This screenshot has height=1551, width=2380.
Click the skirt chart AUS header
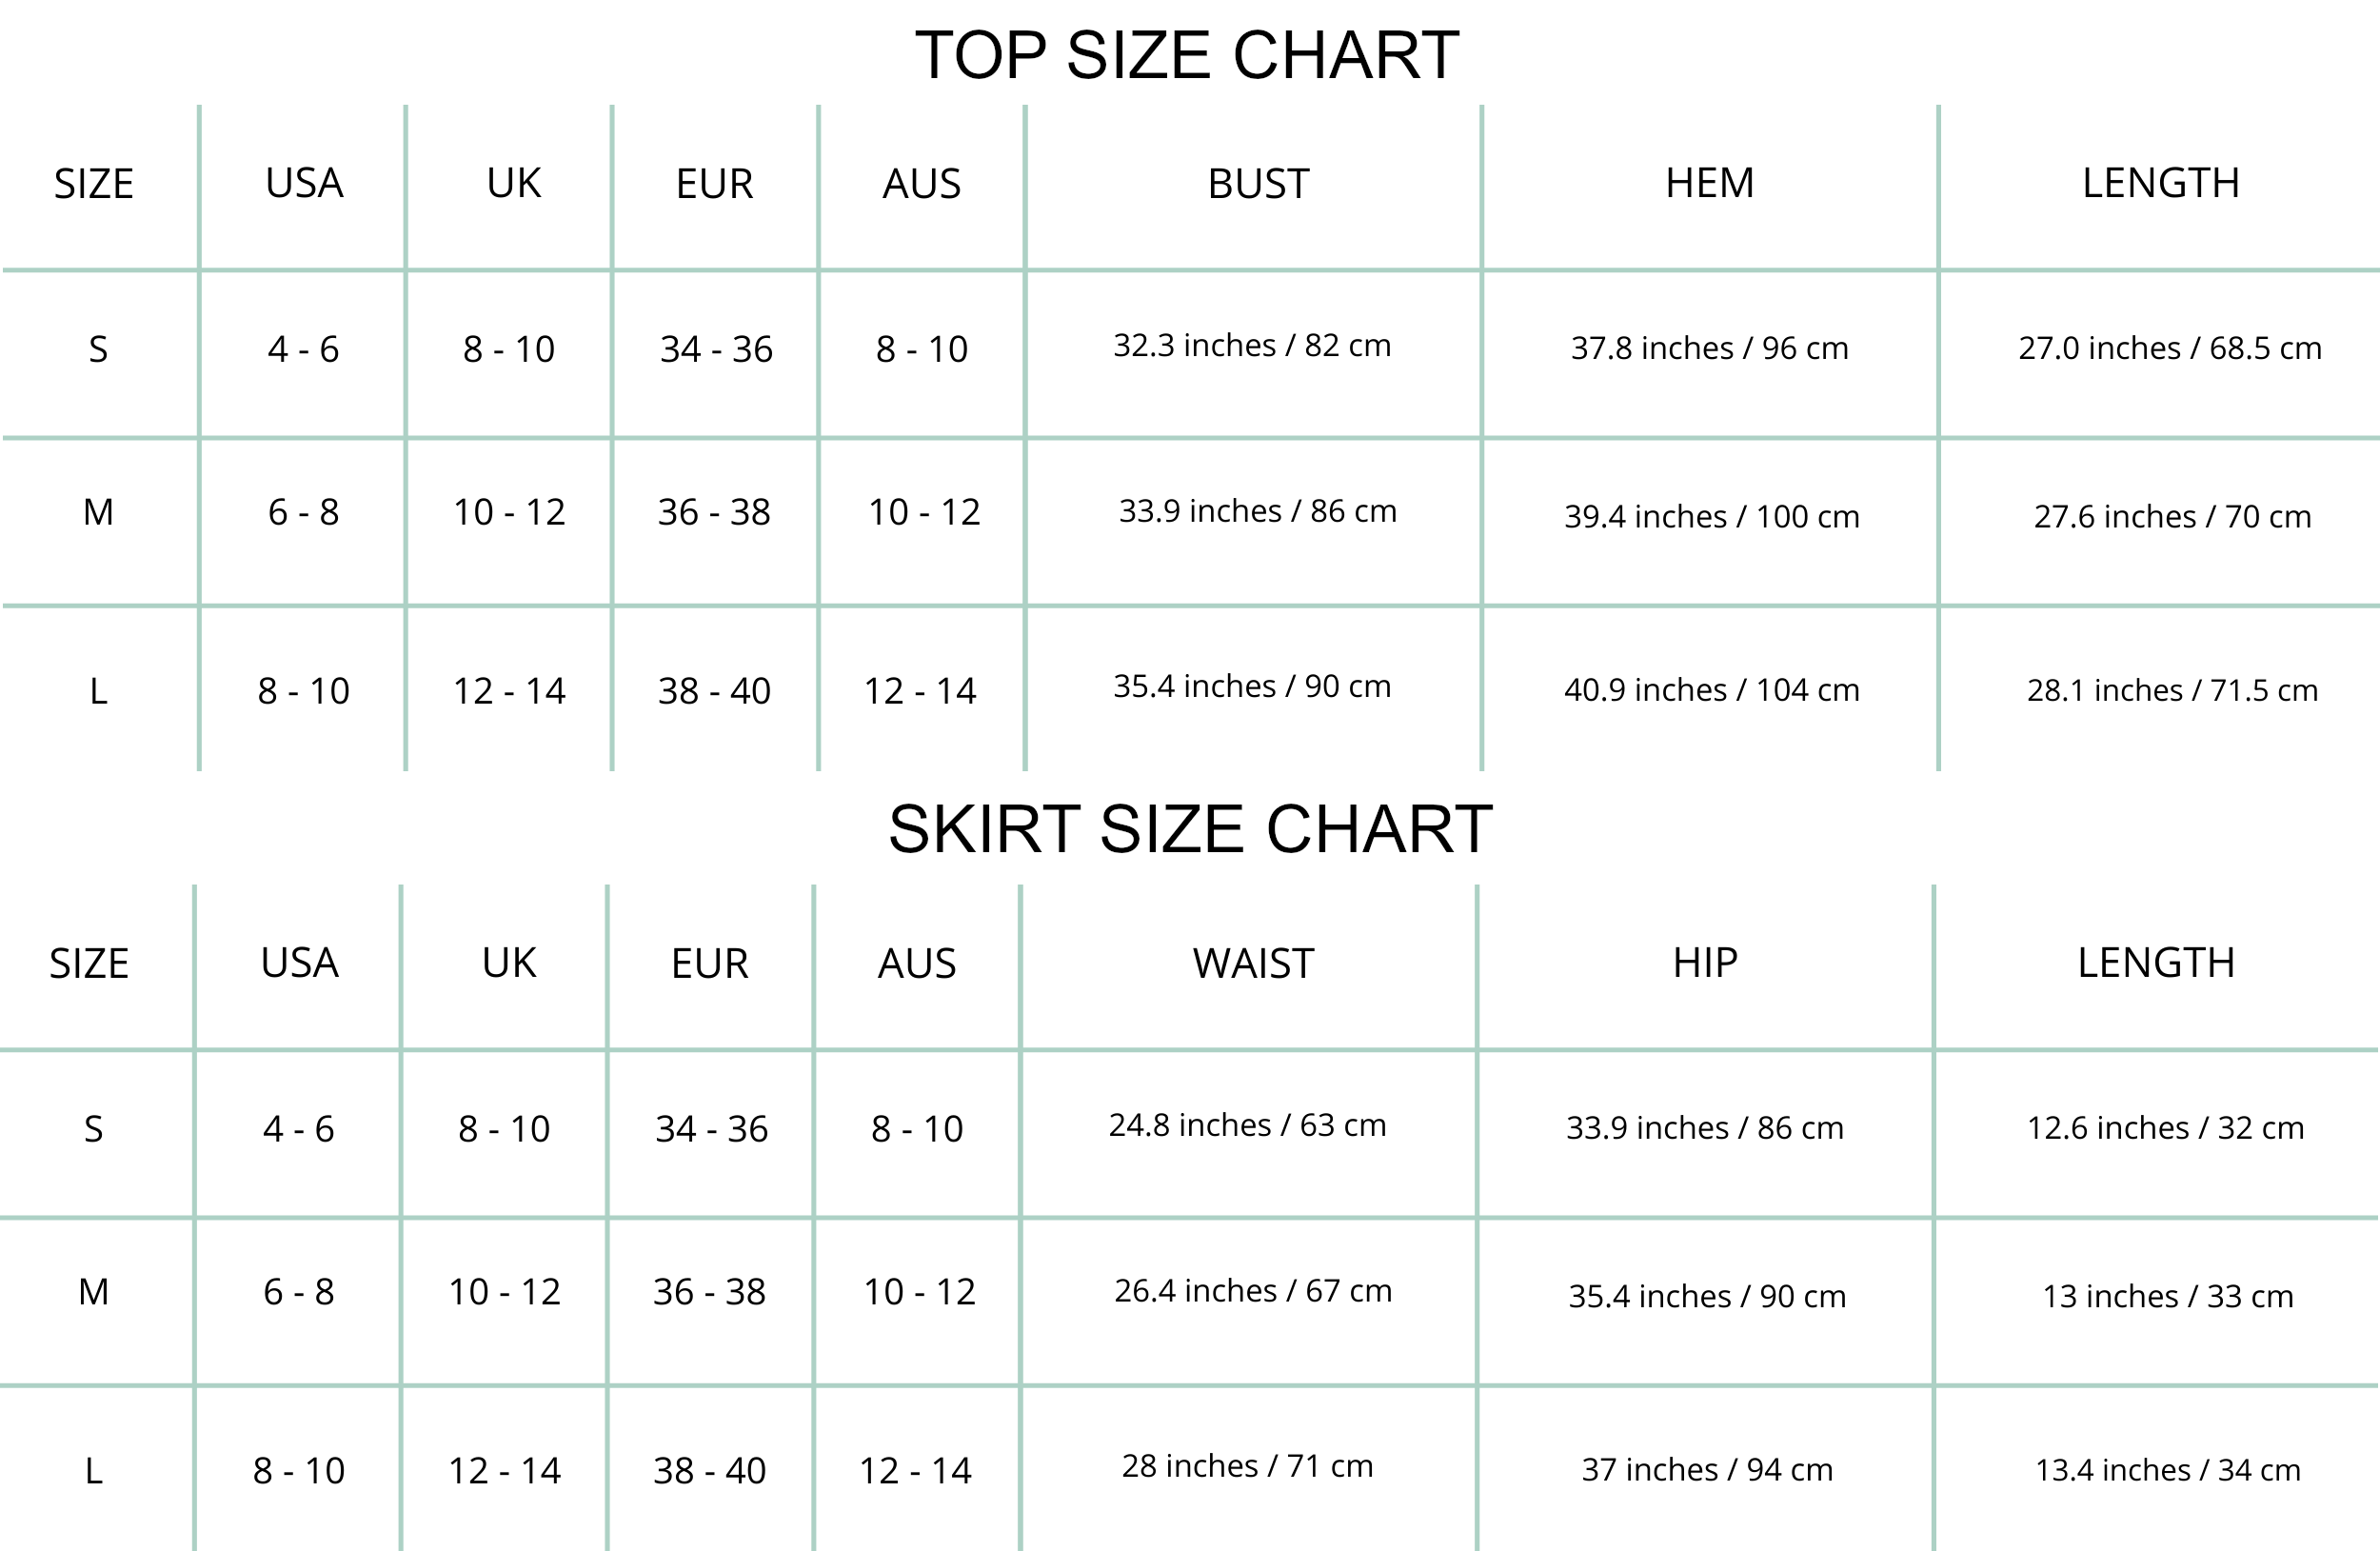pos(917,964)
